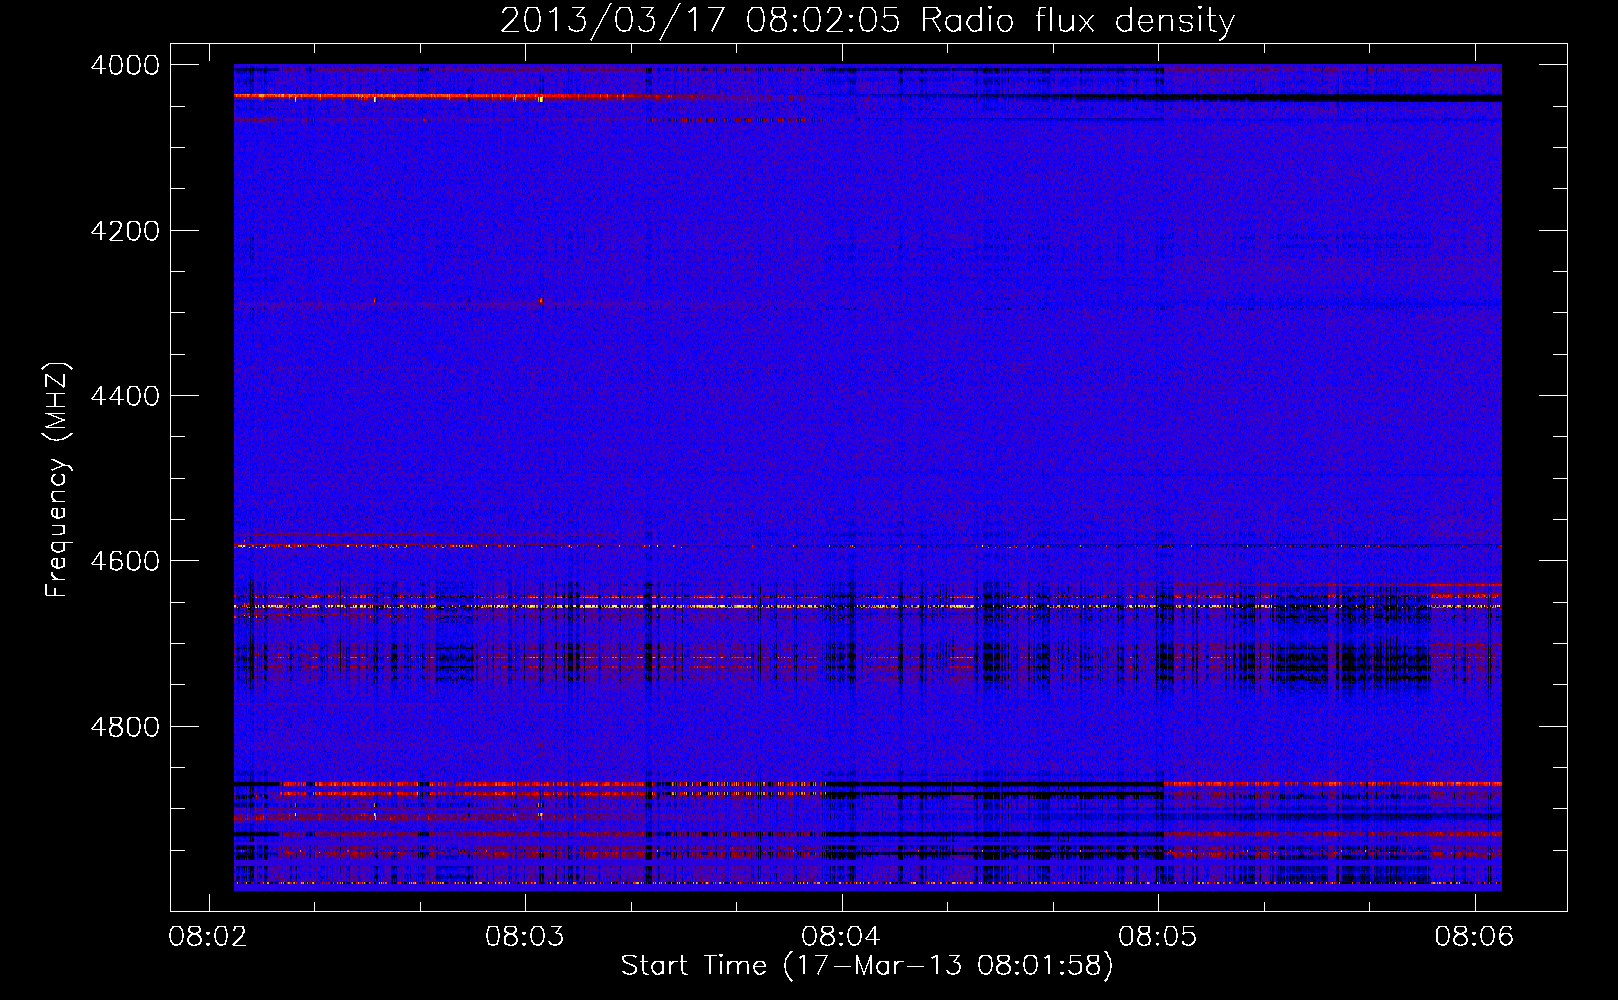Click the 4200 frequency axis label
1618x1000 pixels.
coord(125,231)
